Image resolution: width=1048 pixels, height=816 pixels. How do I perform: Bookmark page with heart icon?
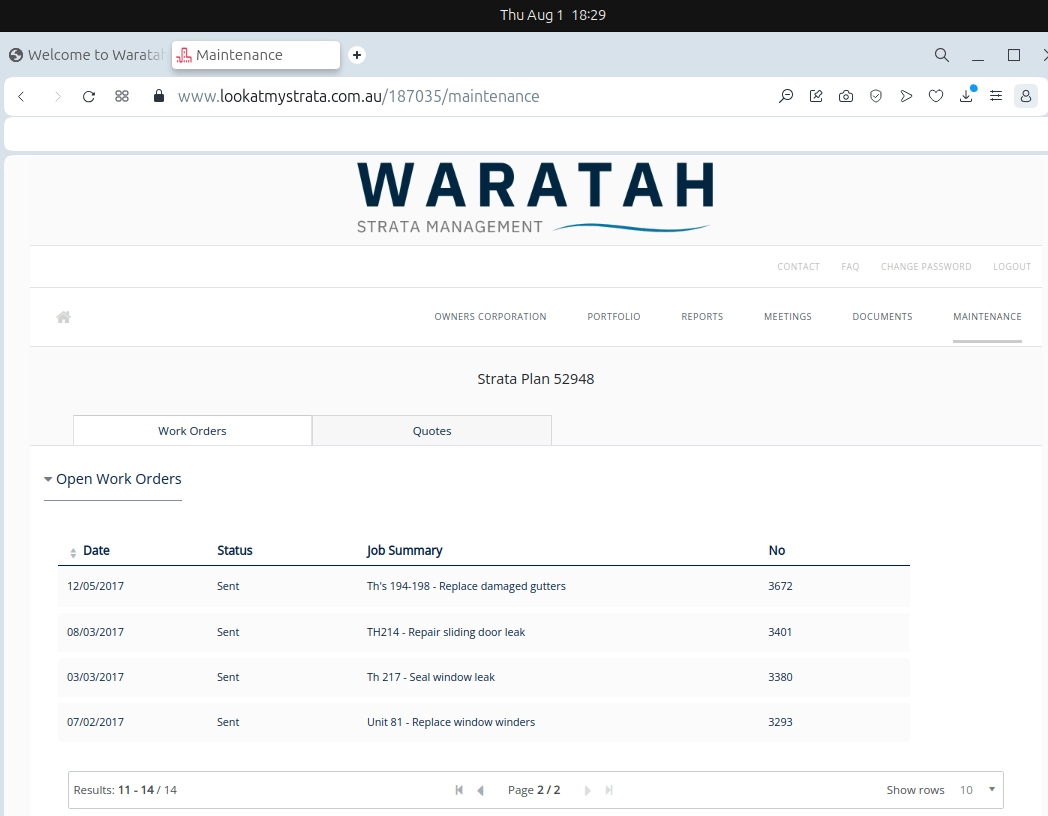tap(936, 96)
